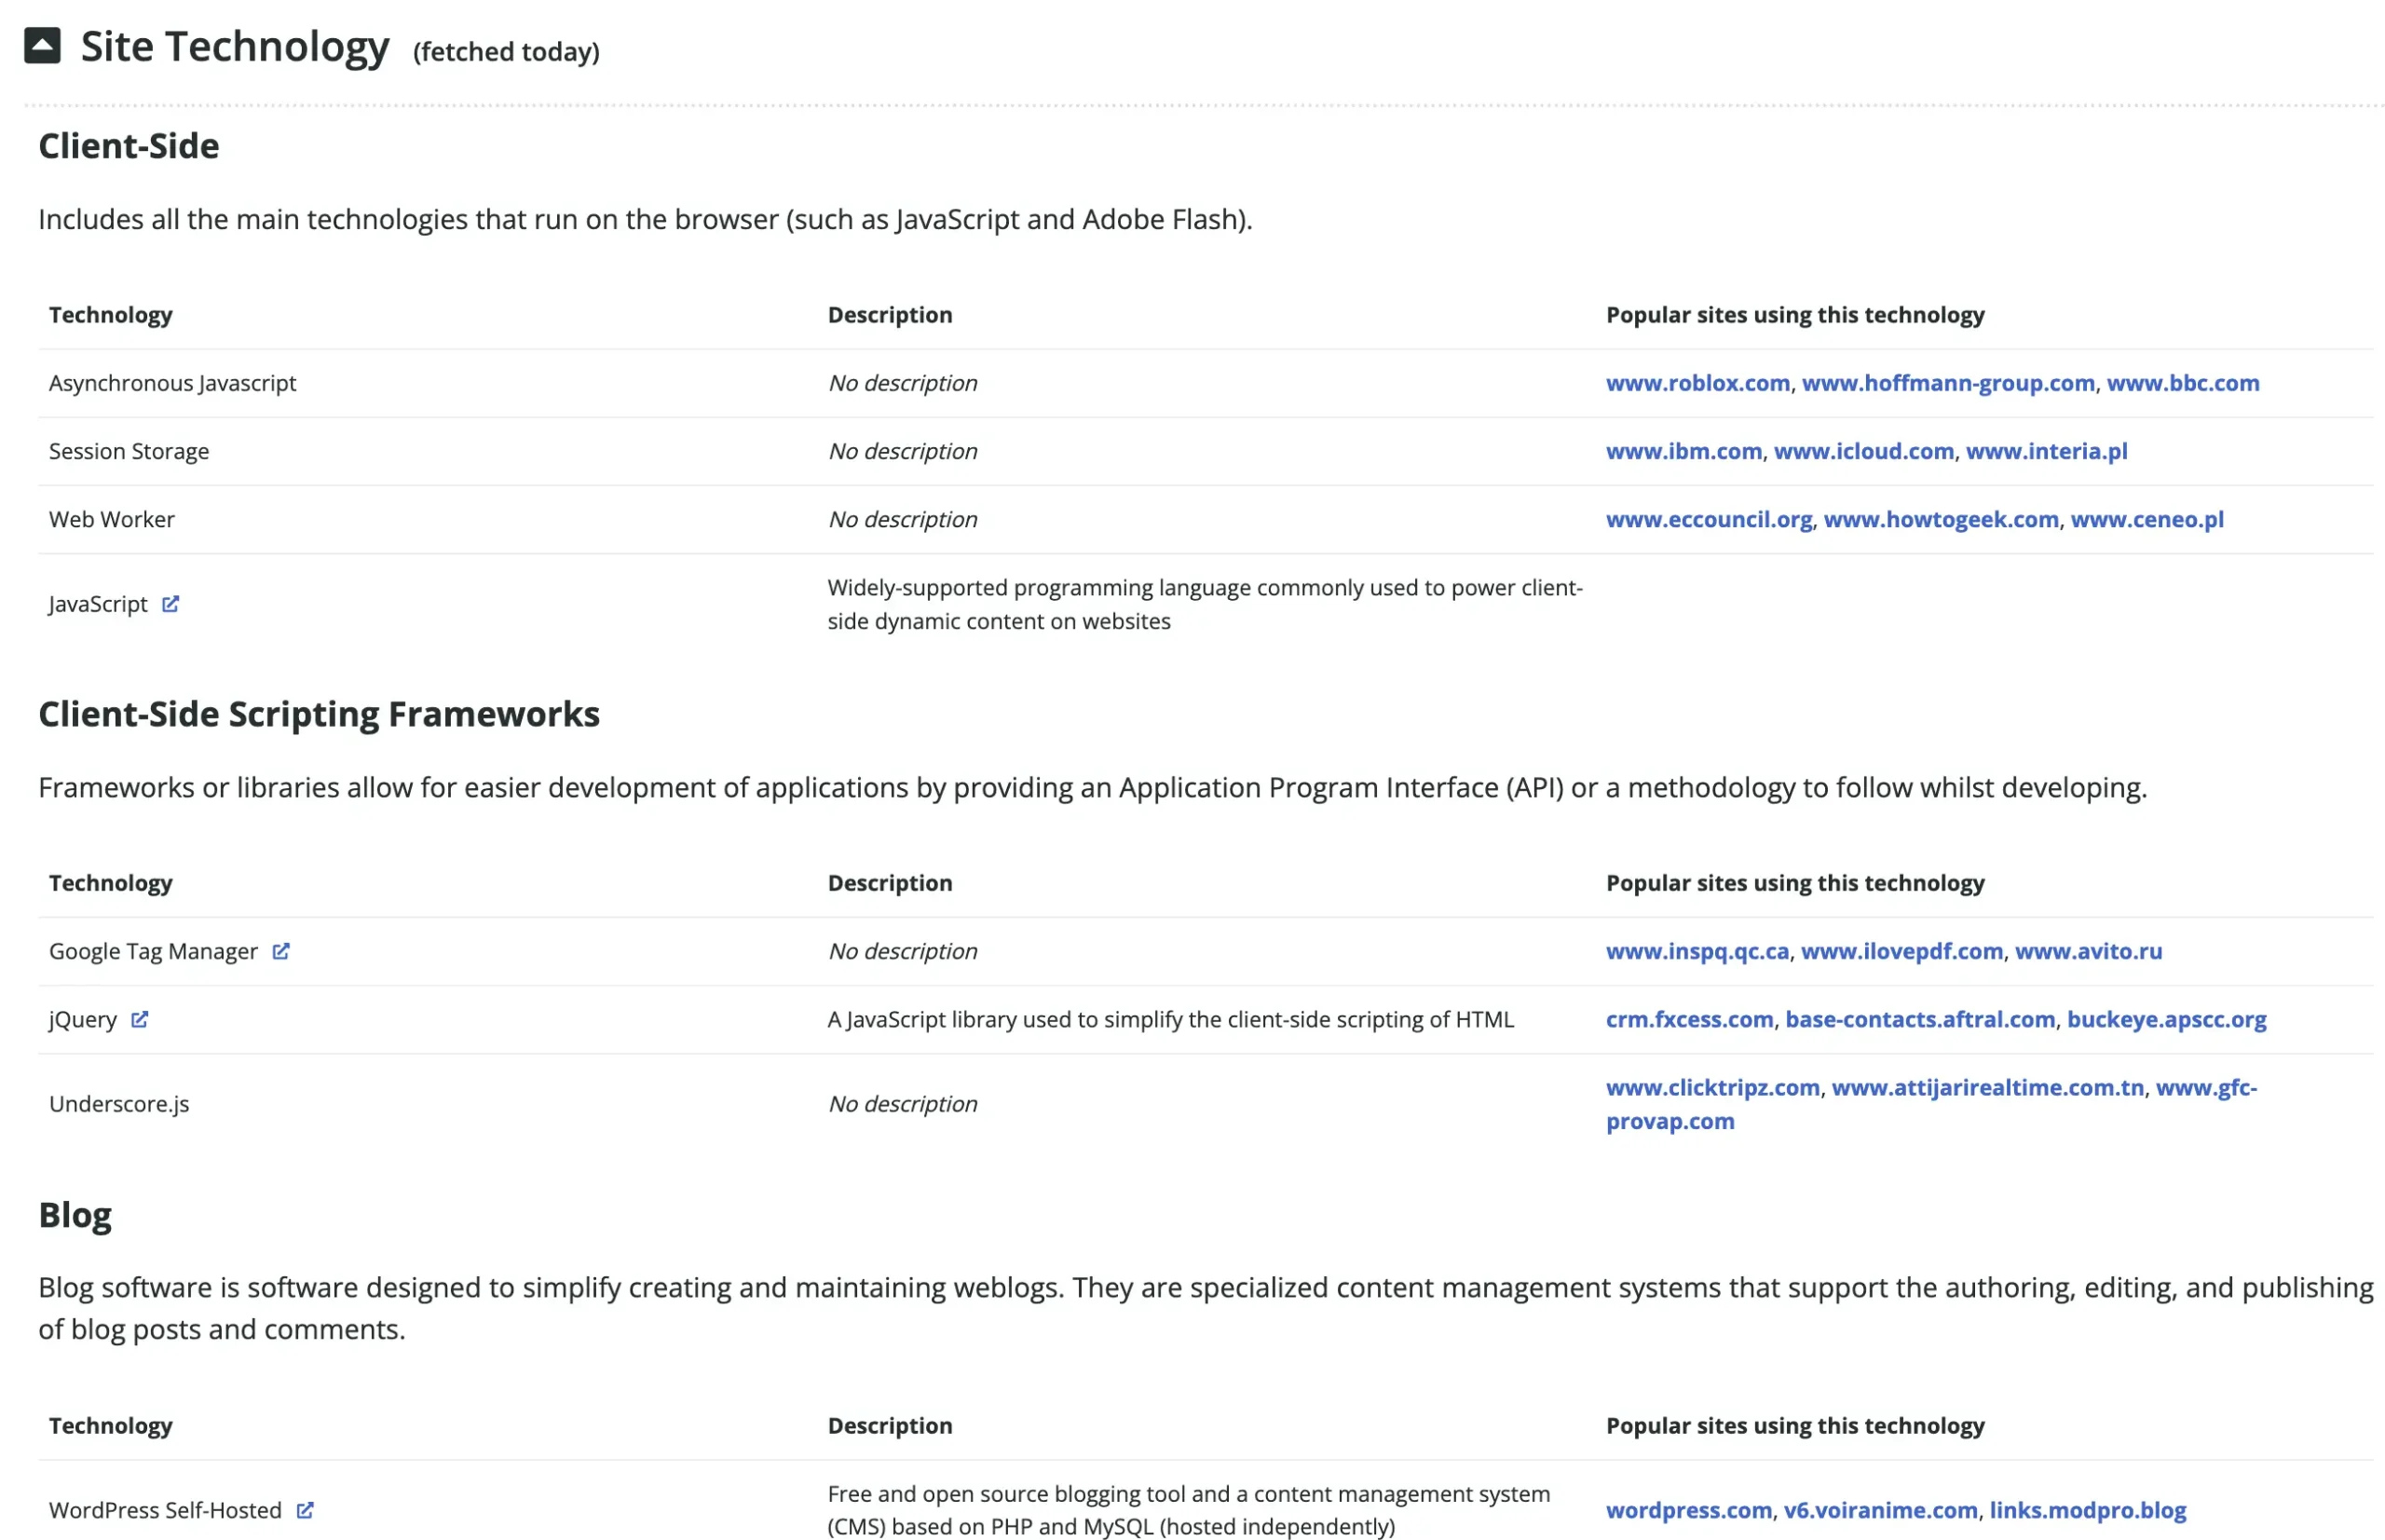Go to the www.bbc.com link
The height and width of the screenshot is (1540, 2385).
click(2183, 383)
